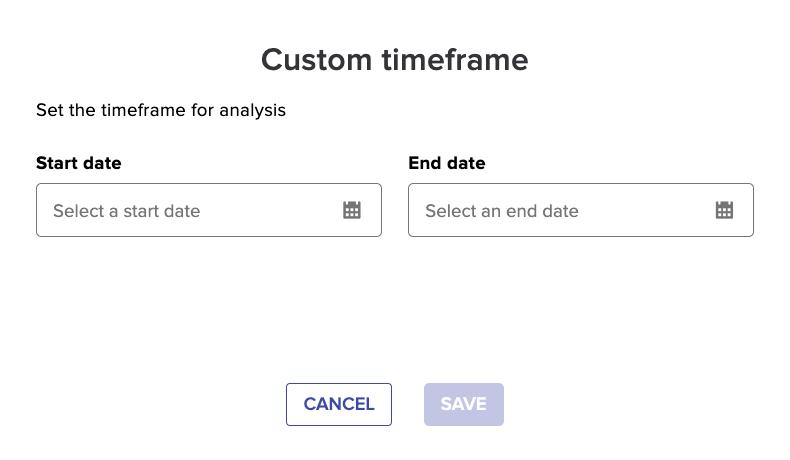The height and width of the screenshot is (460, 790).
Task: Confirm the timeframe with the SAVE button
Action: (x=464, y=404)
